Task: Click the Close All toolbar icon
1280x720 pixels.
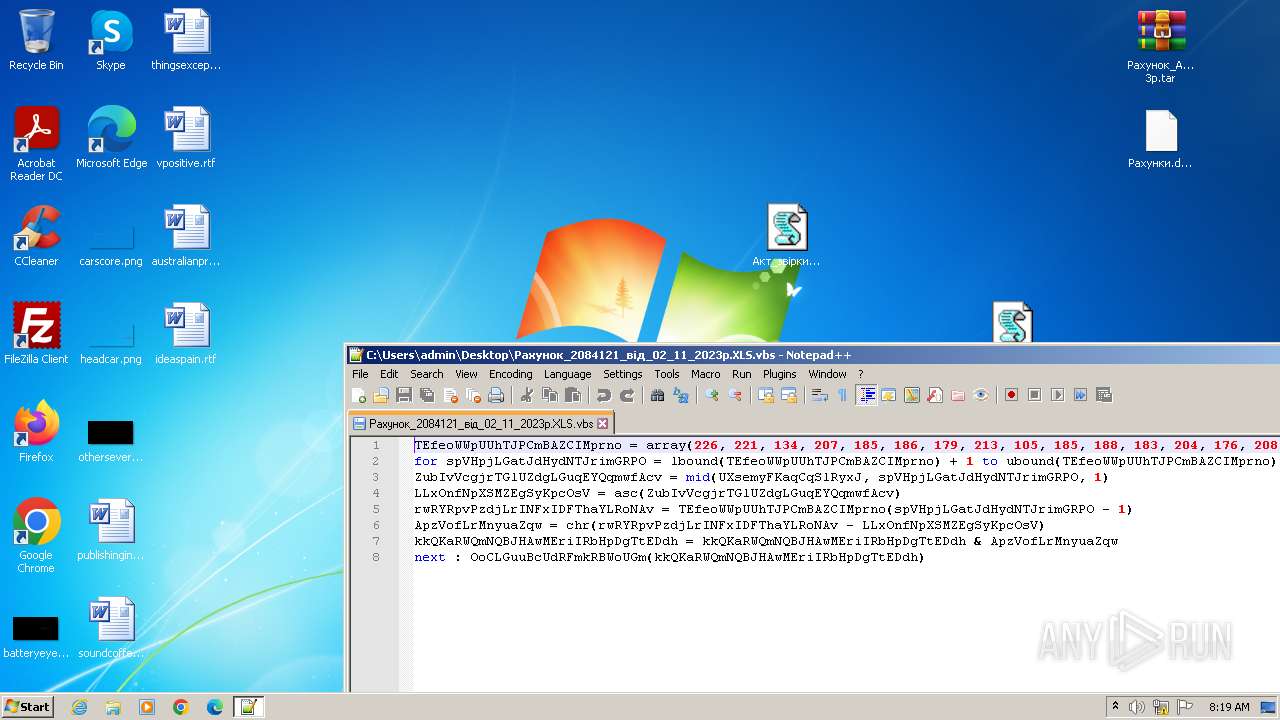Action: click(x=473, y=395)
